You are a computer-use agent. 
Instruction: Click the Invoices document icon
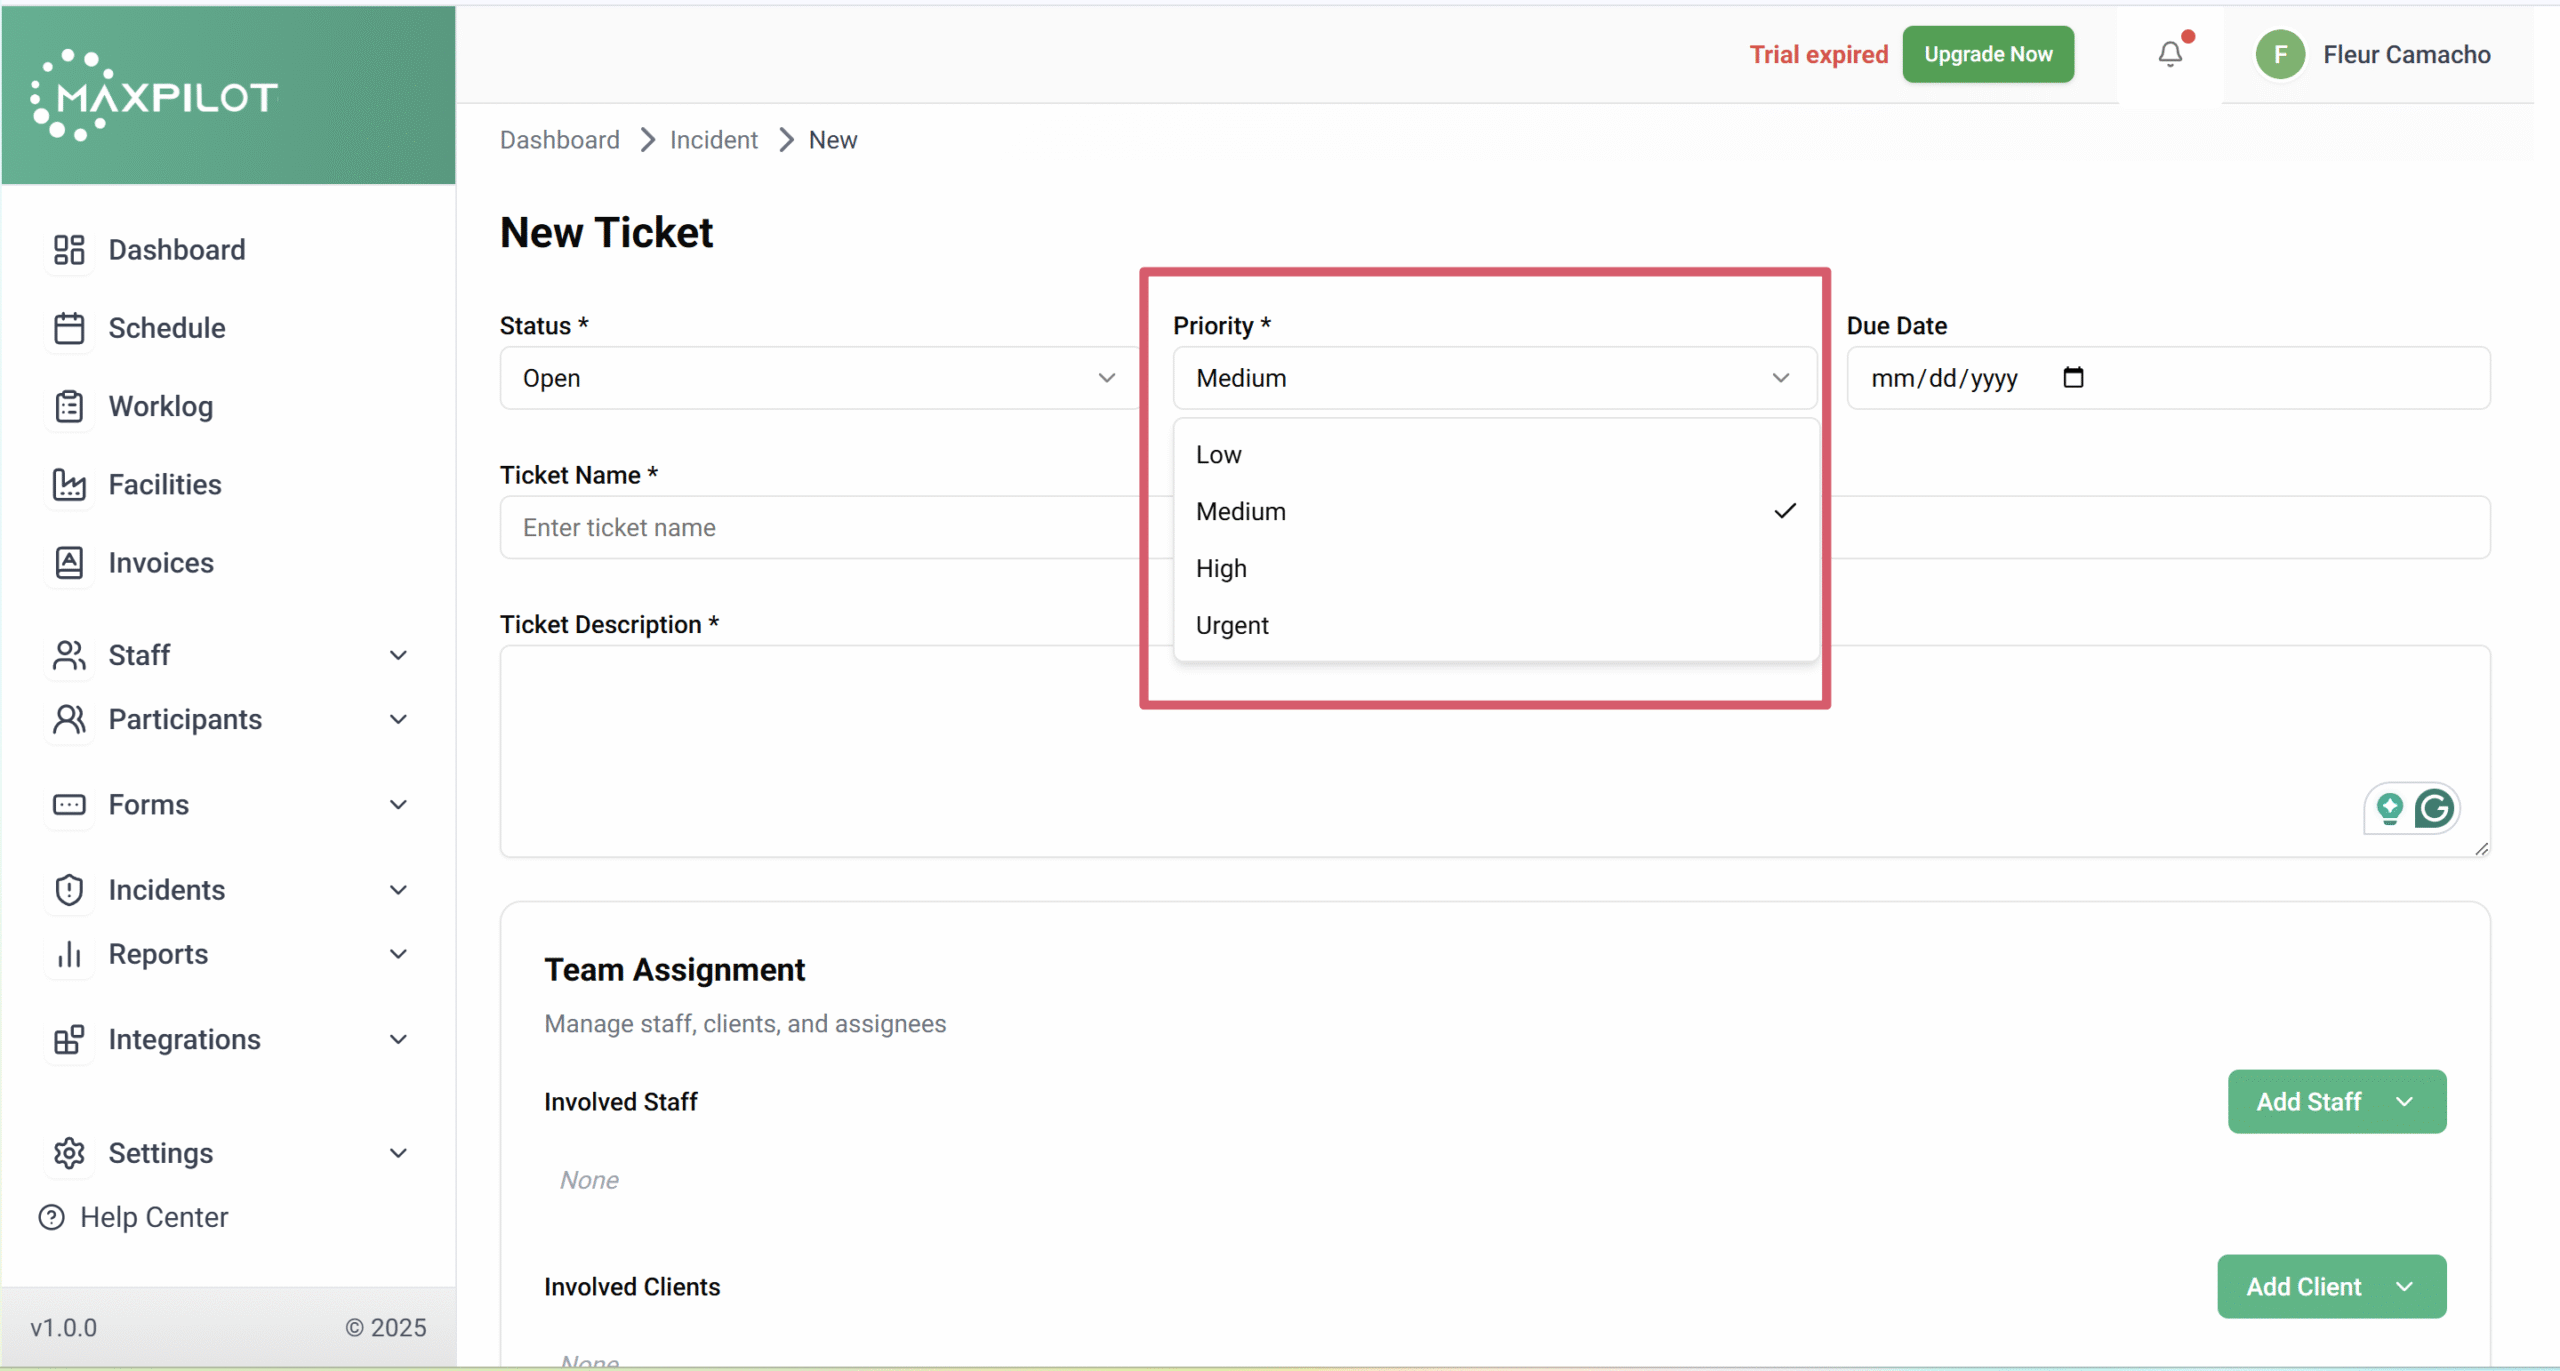69,563
